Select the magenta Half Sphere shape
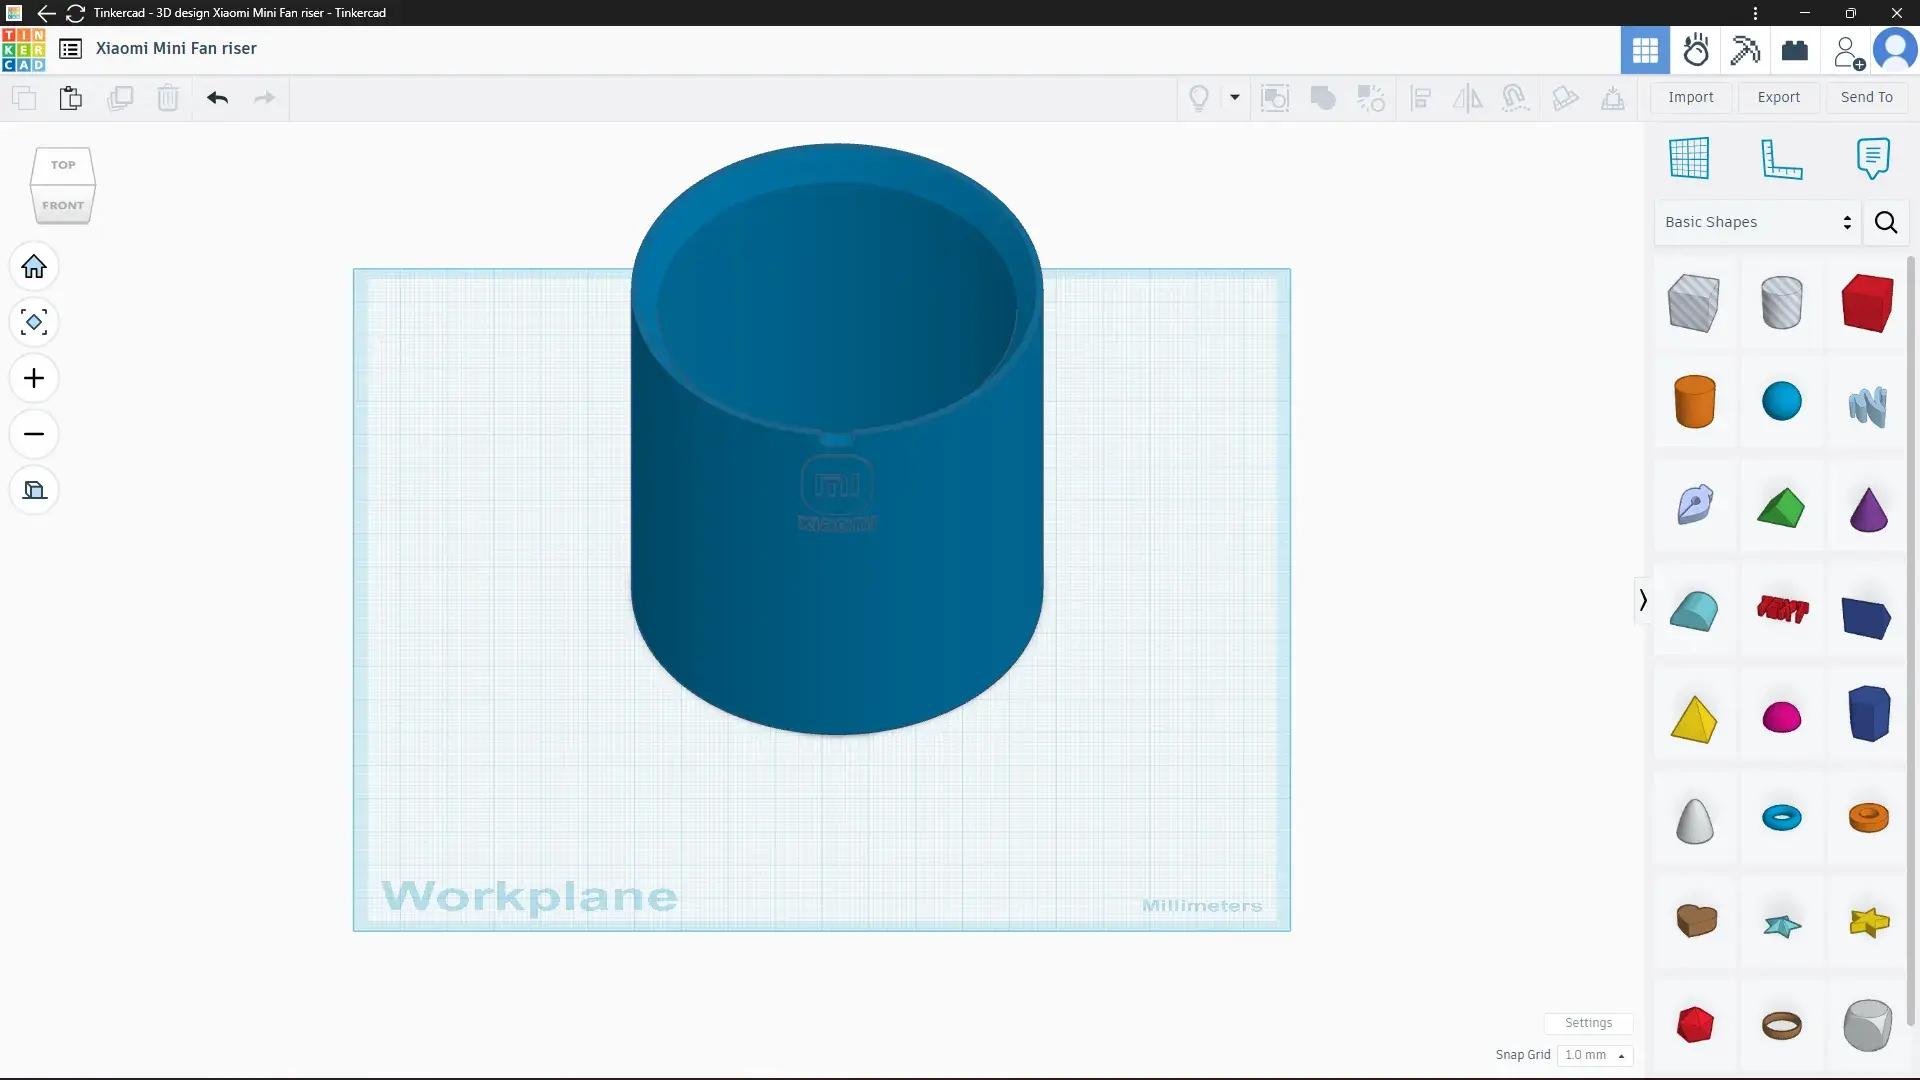1920x1080 pixels. (1781, 717)
